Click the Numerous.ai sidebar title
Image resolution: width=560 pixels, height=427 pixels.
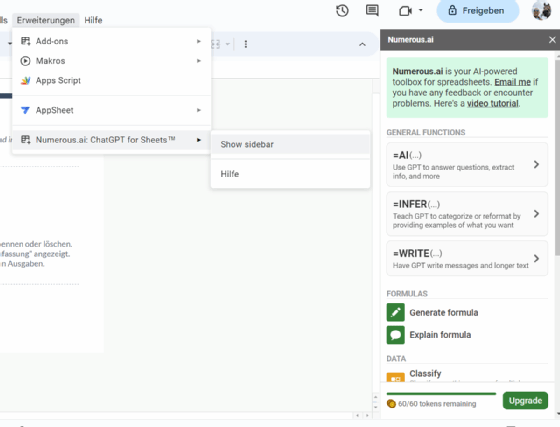410,40
